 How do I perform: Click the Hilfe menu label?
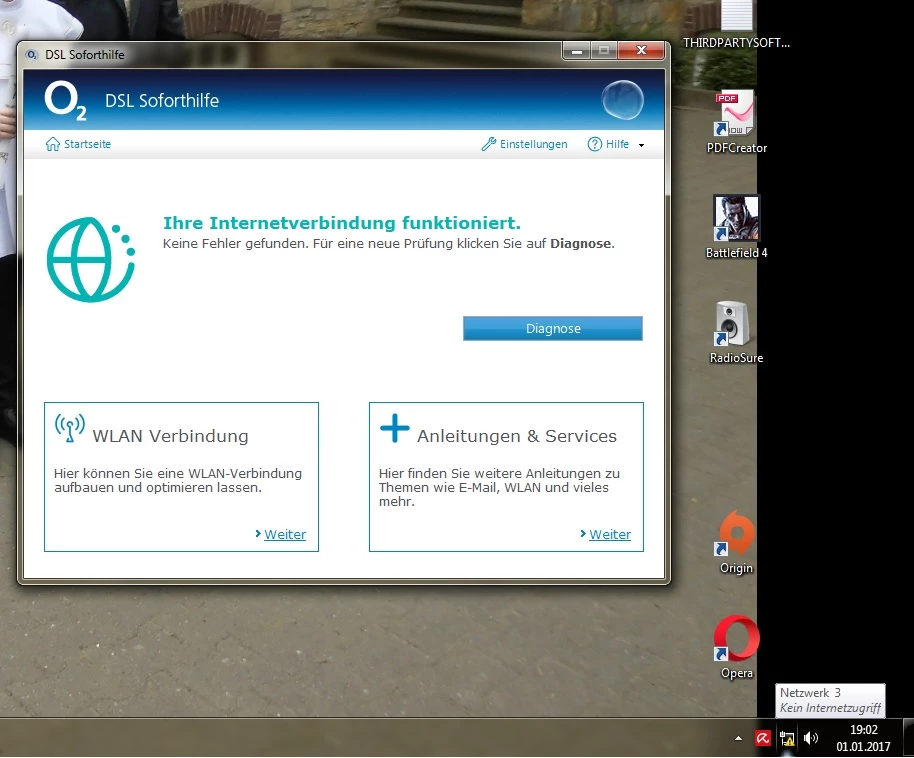(617, 144)
